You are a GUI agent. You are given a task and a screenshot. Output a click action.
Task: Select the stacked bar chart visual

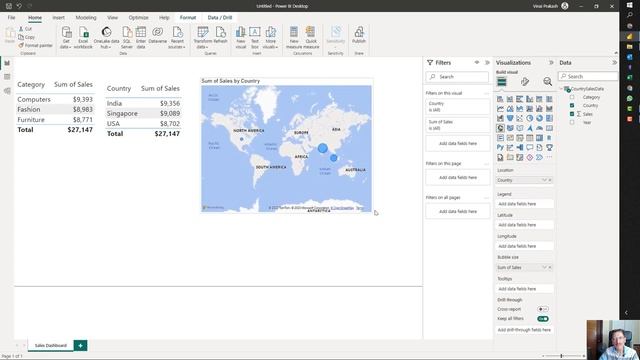[x=500, y=99]
